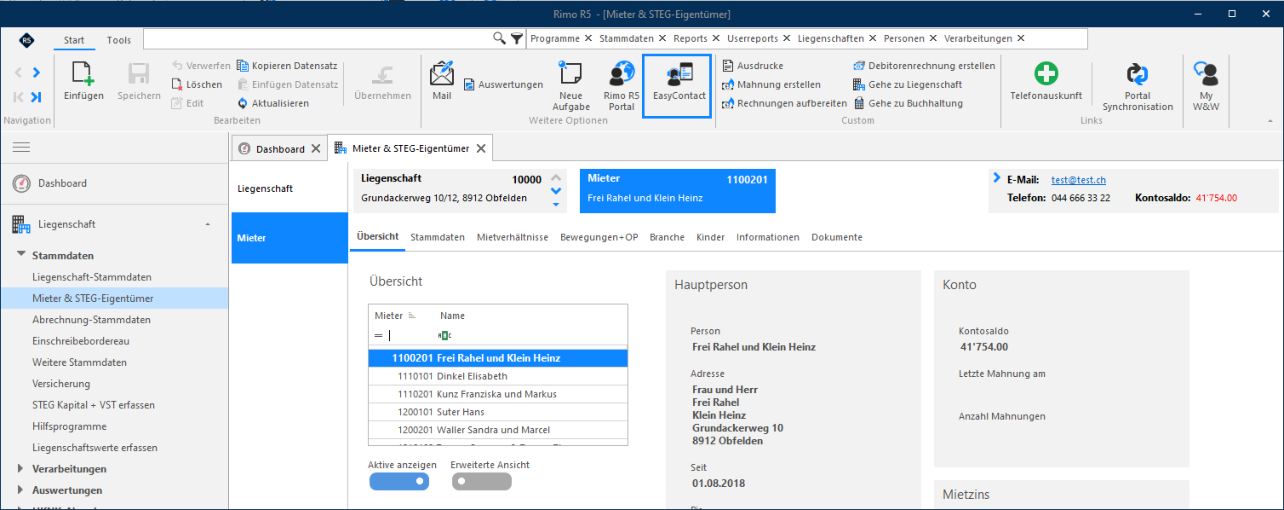Go to Gehe zu Buchhaltung

[x=908, y=103]
